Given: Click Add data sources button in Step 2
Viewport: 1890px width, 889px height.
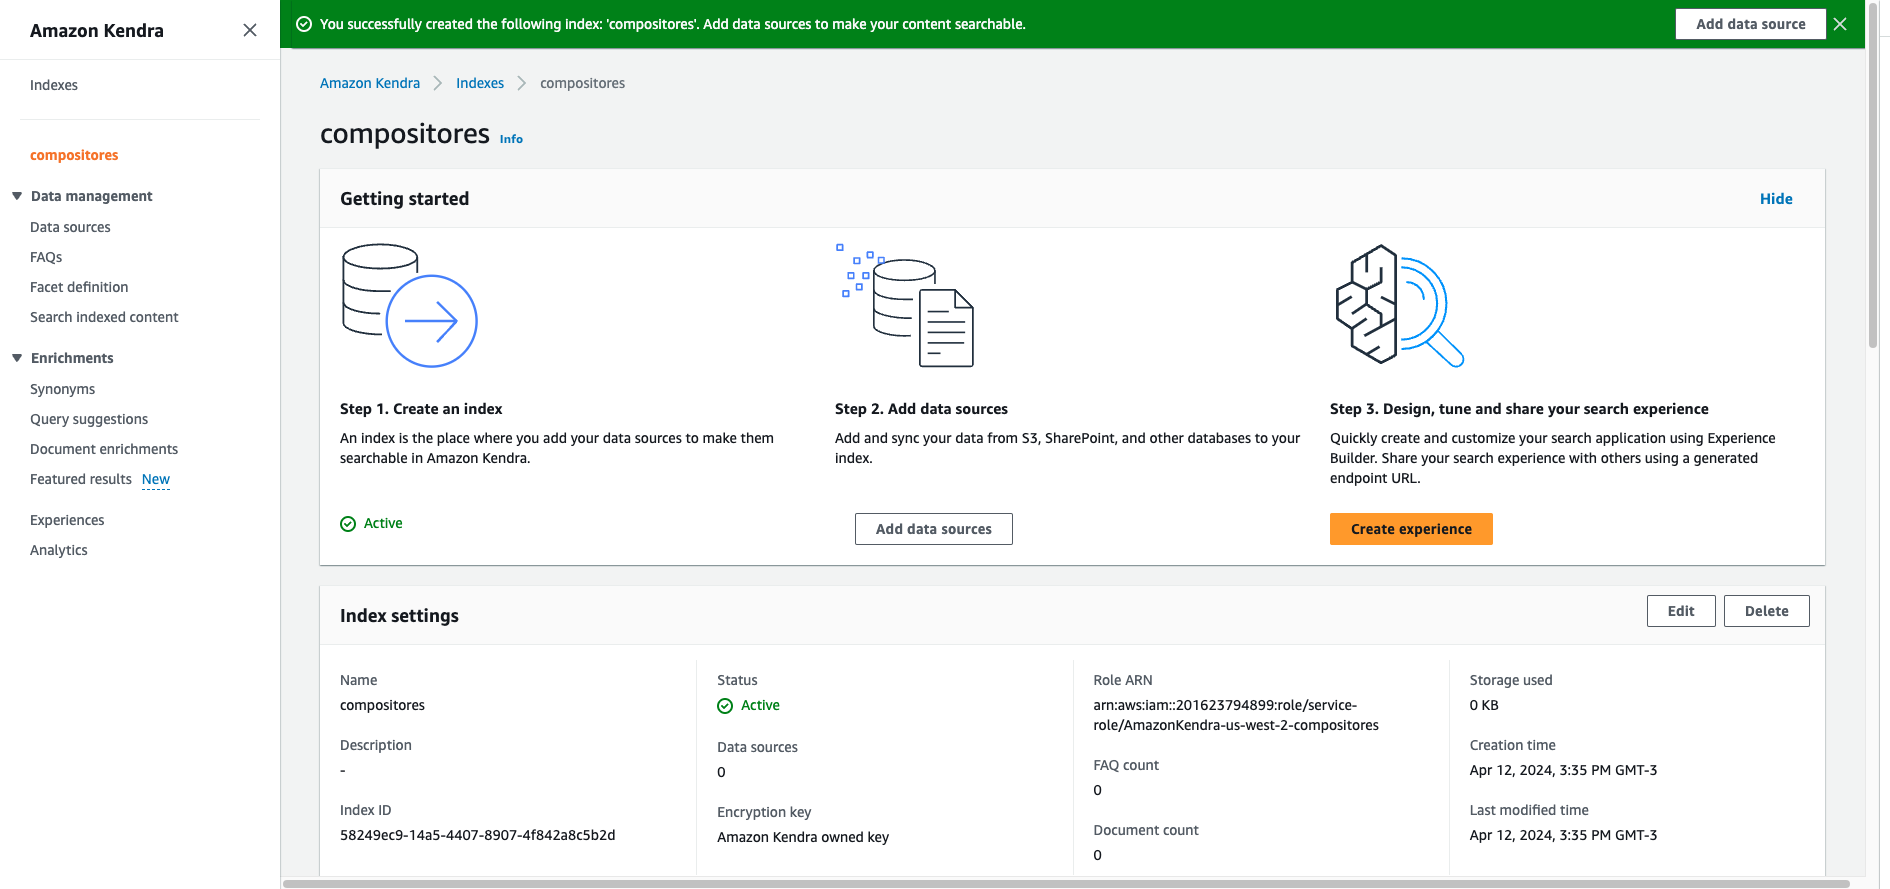Looking at the screenshot, I should (934, 529).
